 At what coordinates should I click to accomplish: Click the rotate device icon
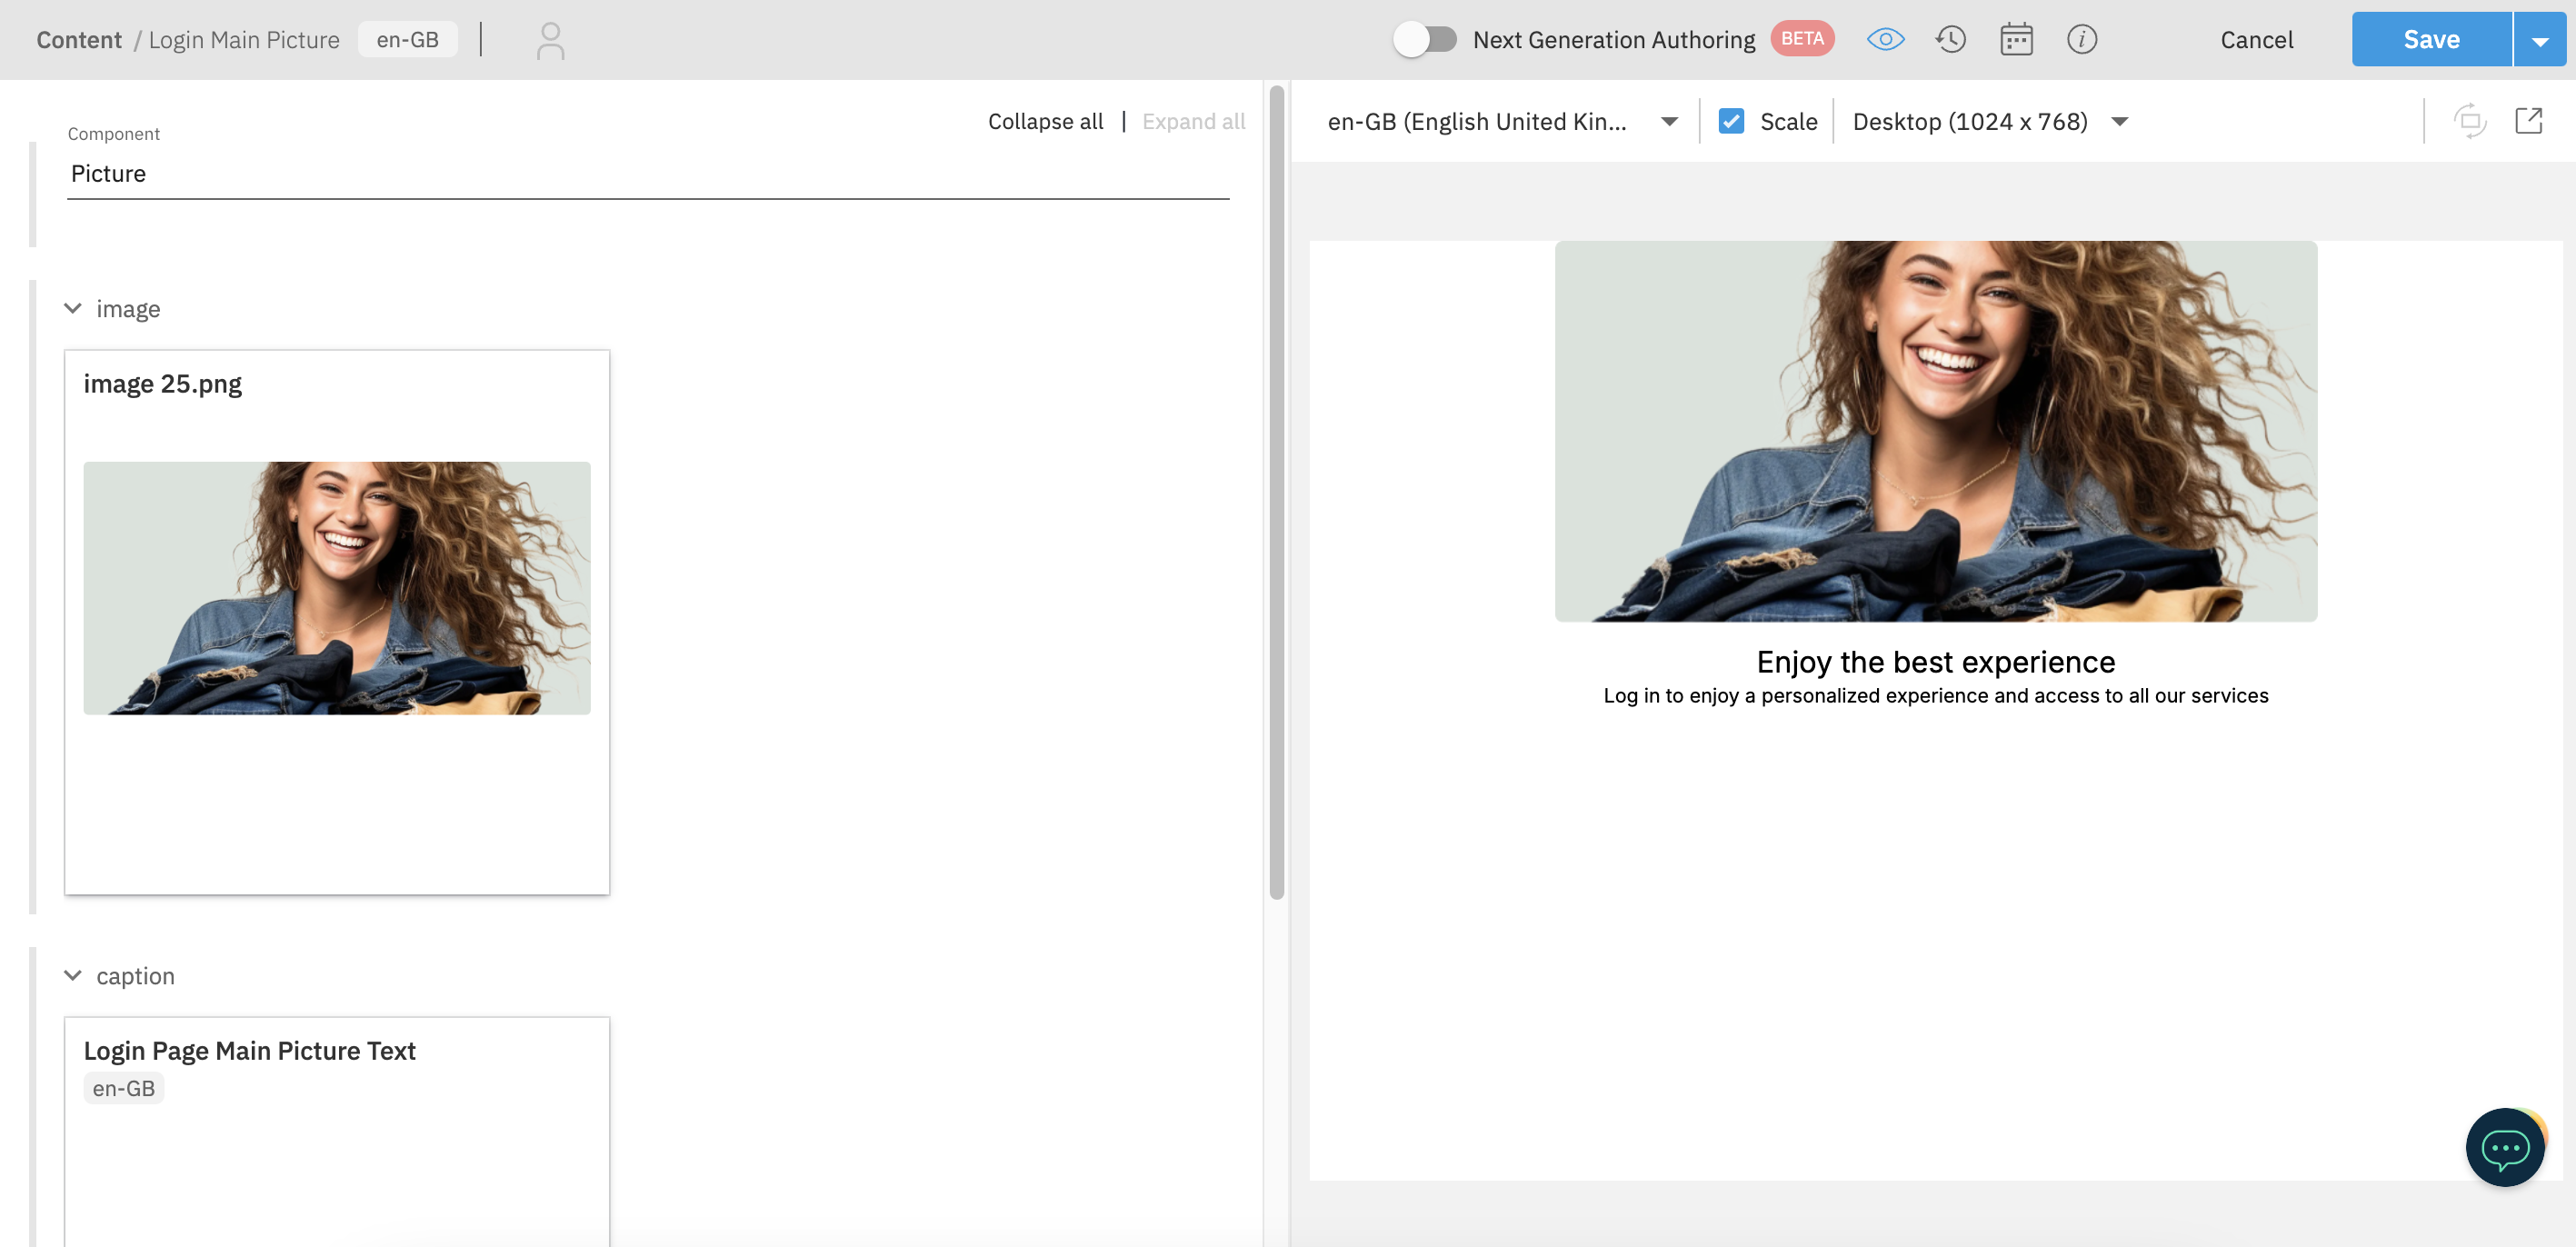[2469, 121]
